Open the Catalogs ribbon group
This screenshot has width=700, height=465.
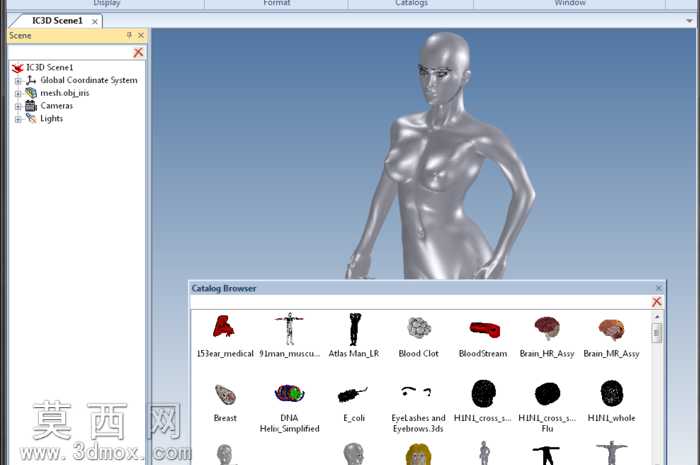click(x=411, y=4)
